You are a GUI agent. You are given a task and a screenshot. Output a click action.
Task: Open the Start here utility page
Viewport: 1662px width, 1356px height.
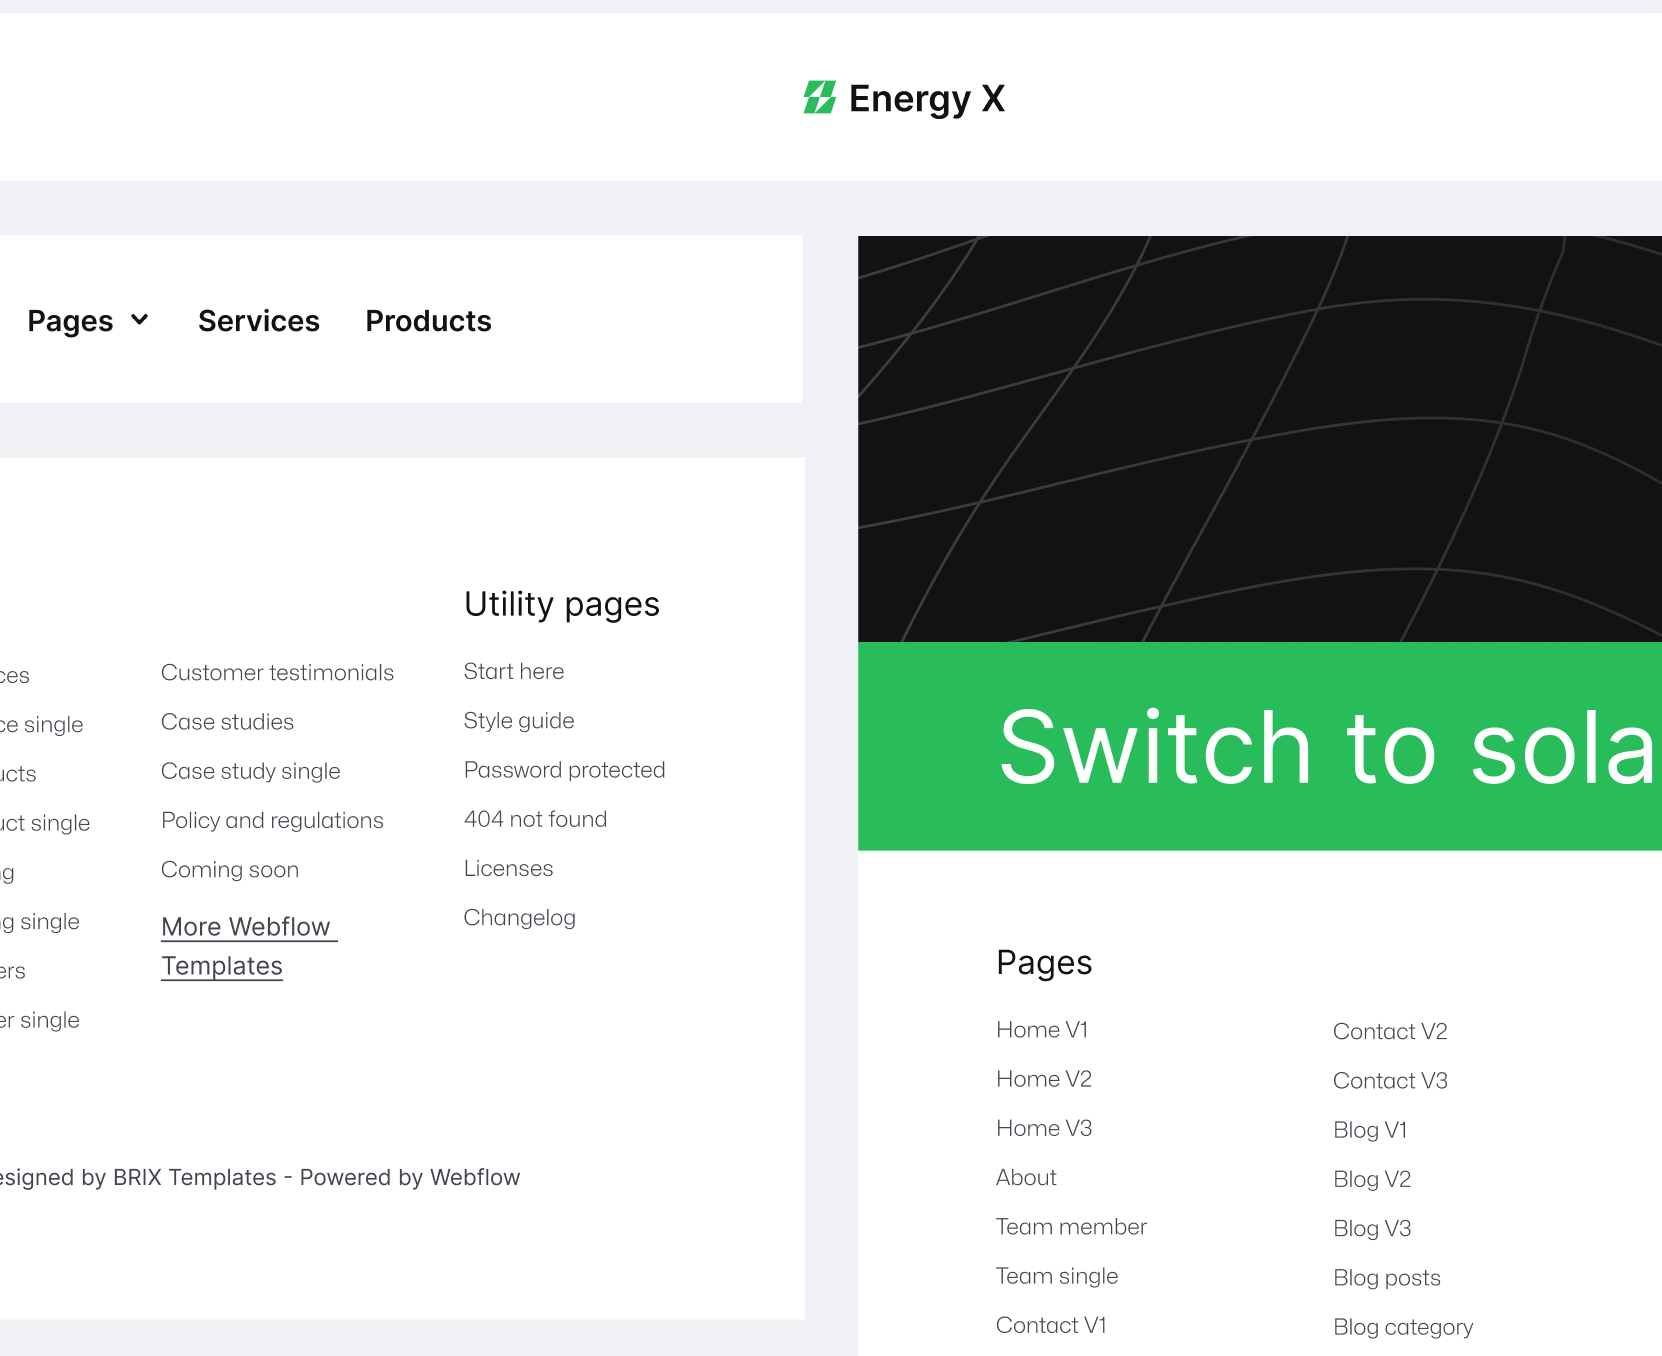point(513,671)
